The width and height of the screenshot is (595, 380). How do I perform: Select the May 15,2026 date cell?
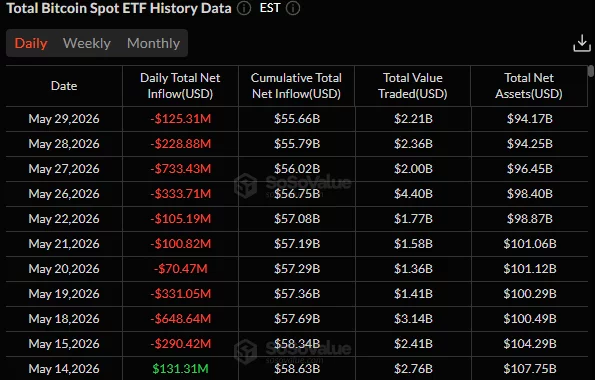coord(64,344)
